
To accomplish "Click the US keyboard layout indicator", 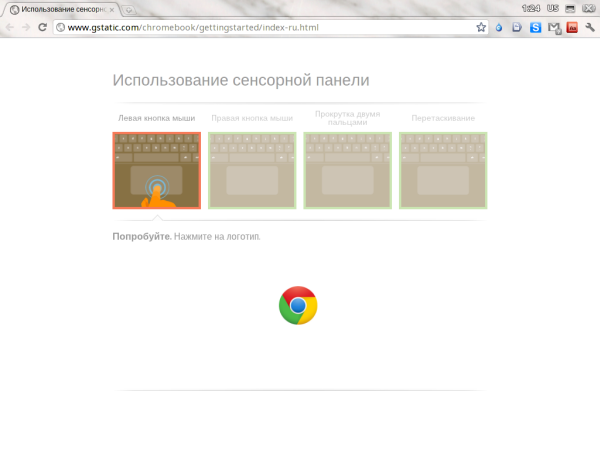I will point(553,8).
